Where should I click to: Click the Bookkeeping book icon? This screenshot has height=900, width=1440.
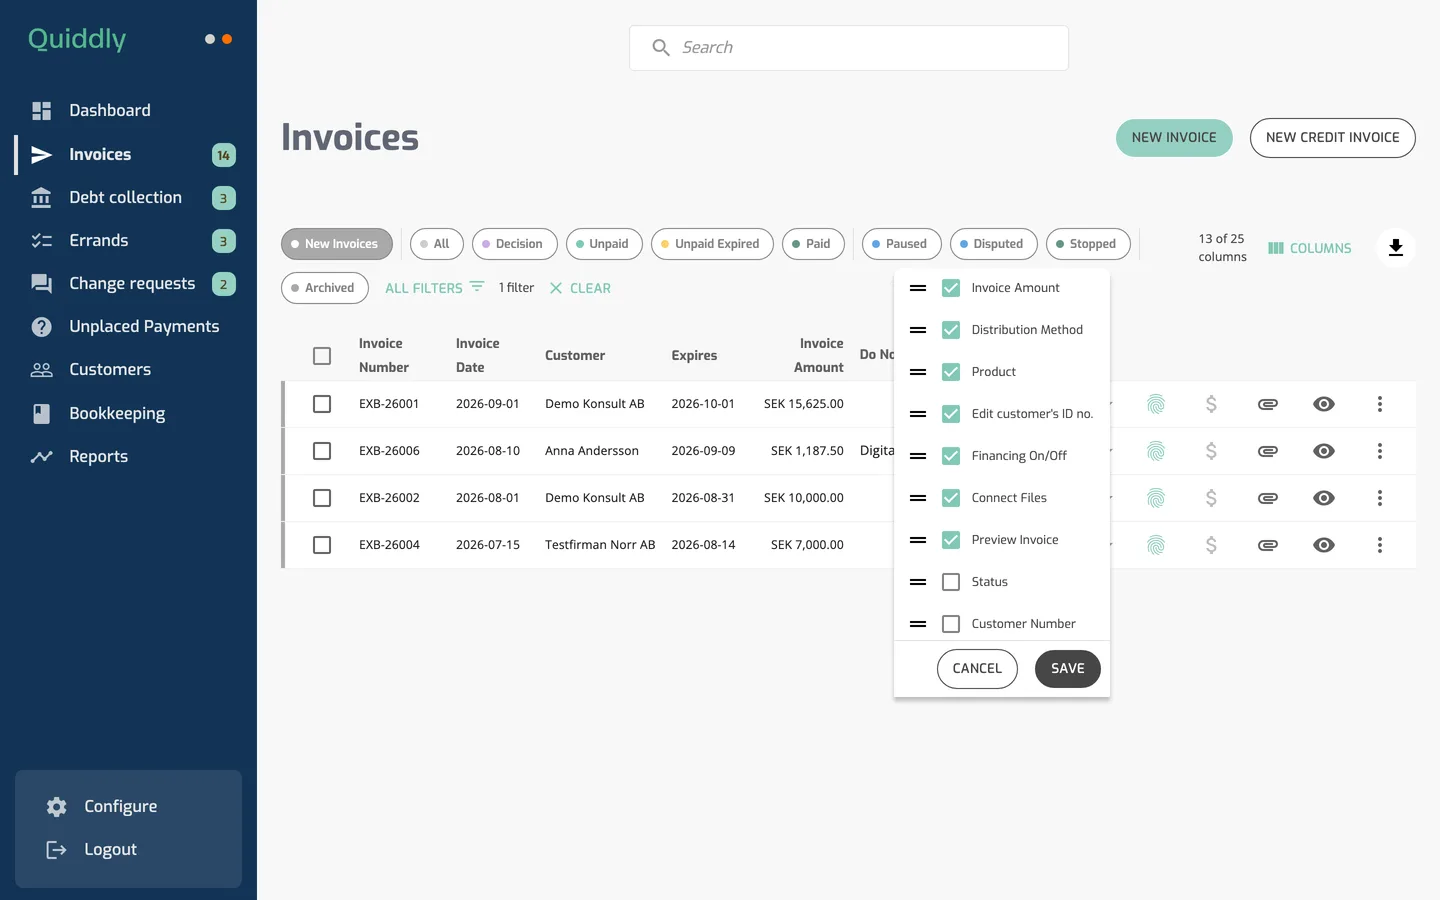[x=41, y=414]
